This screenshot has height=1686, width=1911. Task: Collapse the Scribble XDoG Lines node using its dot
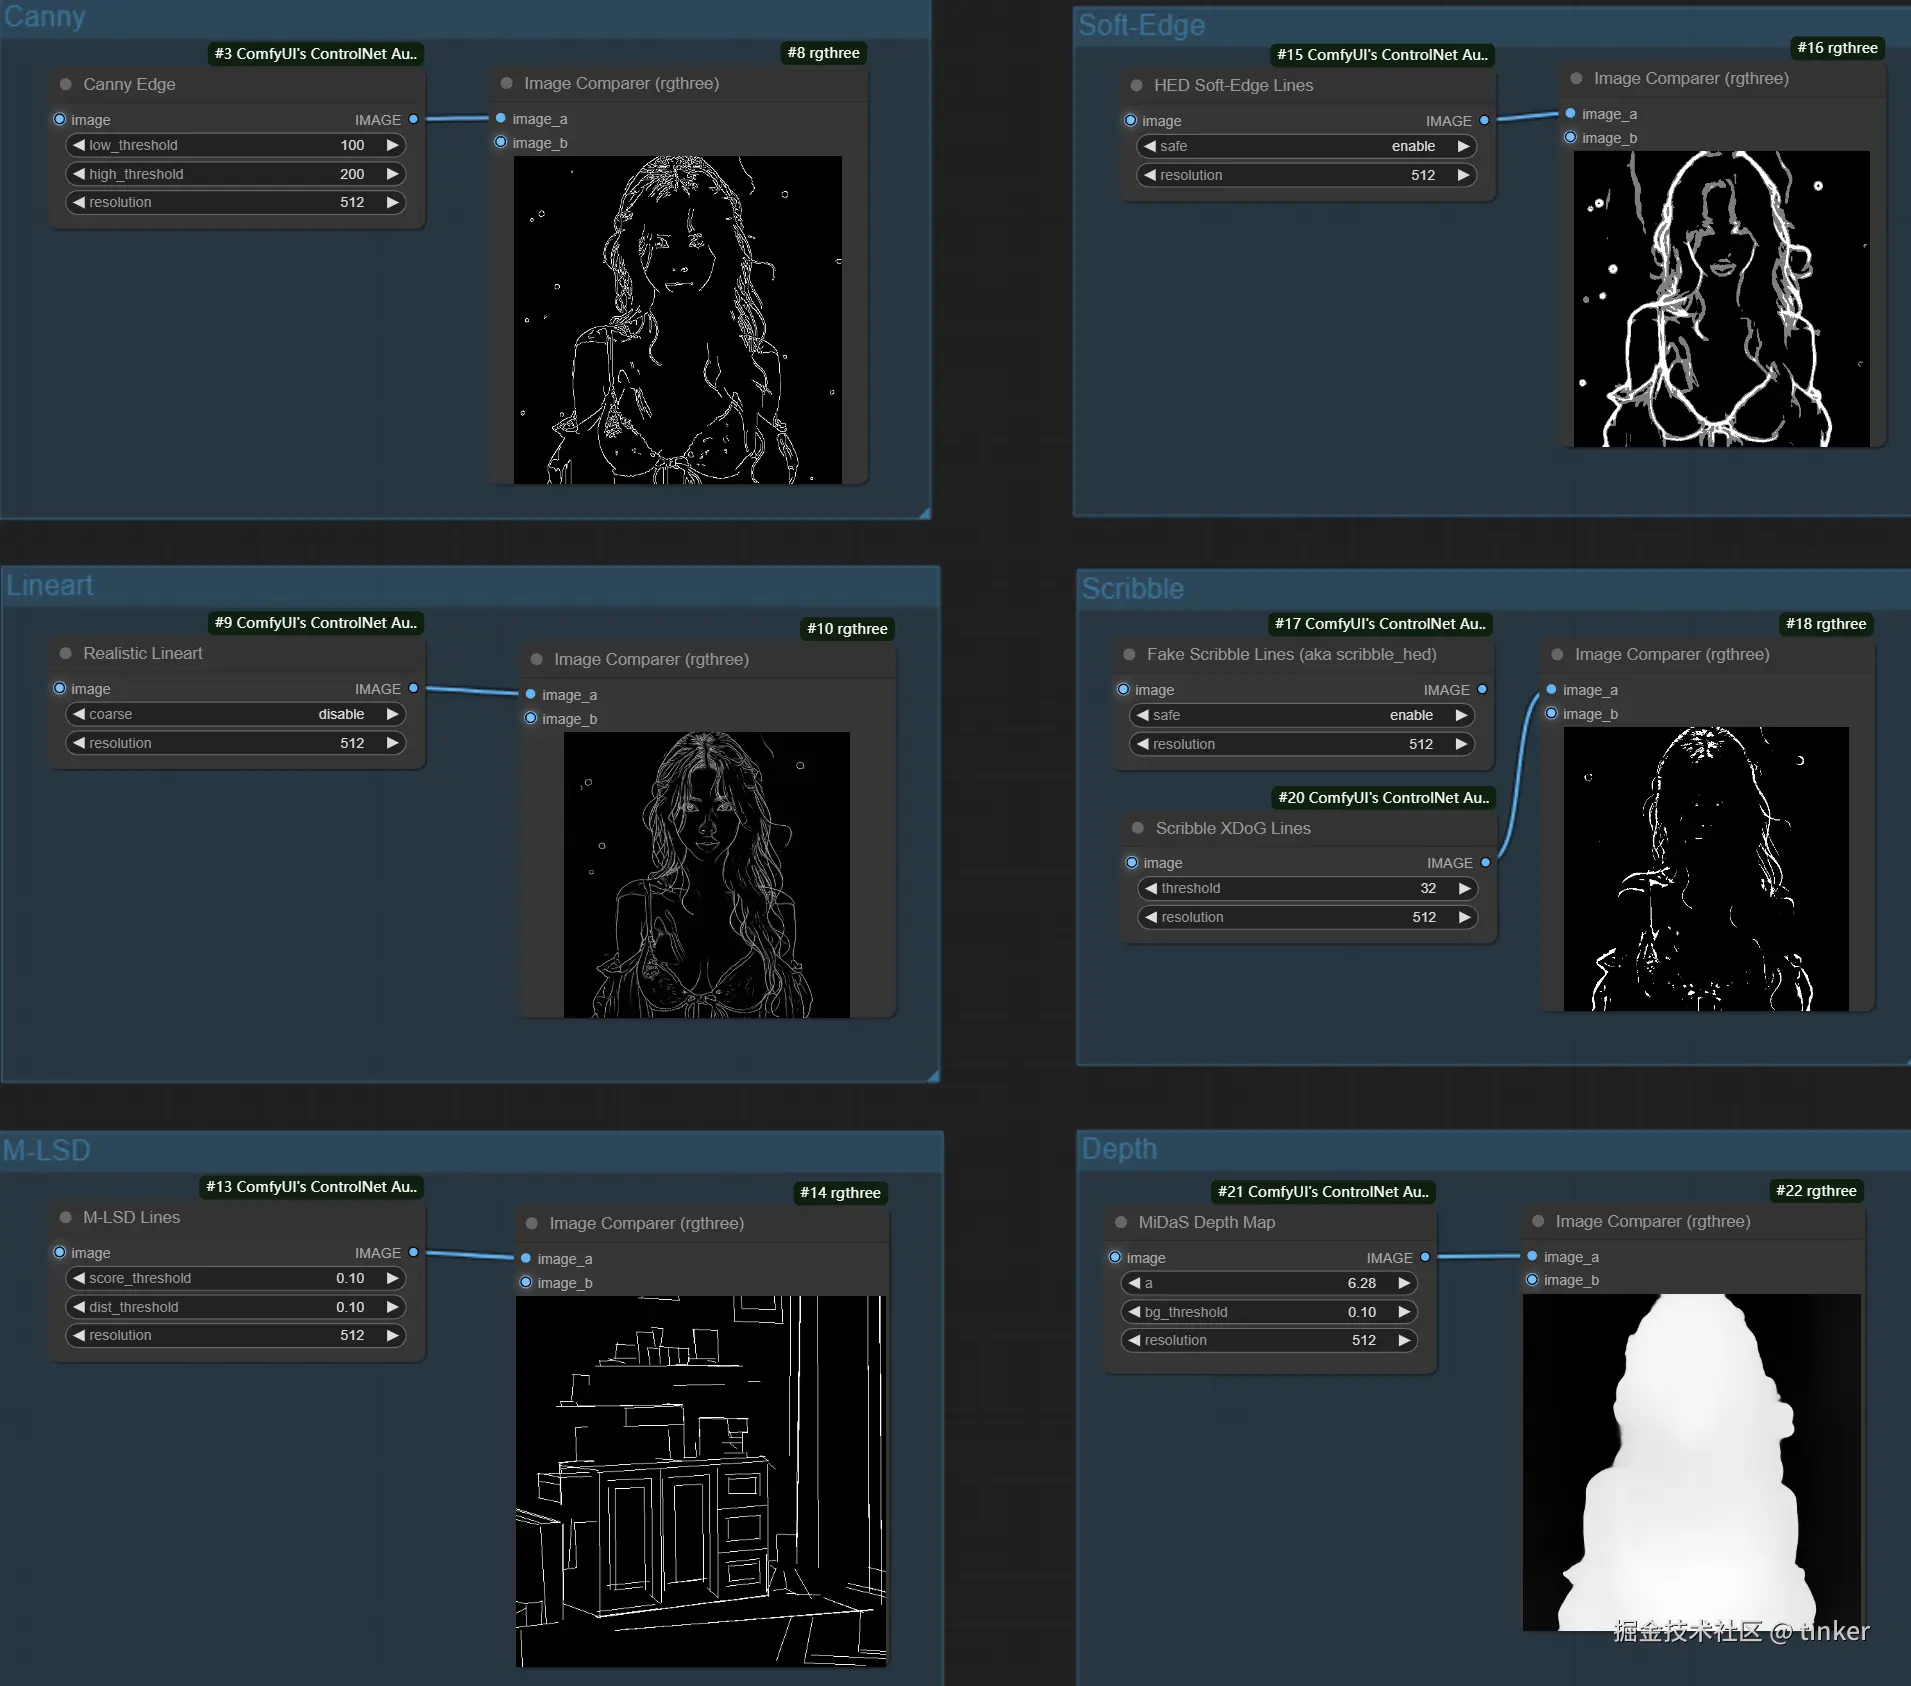1138,829
